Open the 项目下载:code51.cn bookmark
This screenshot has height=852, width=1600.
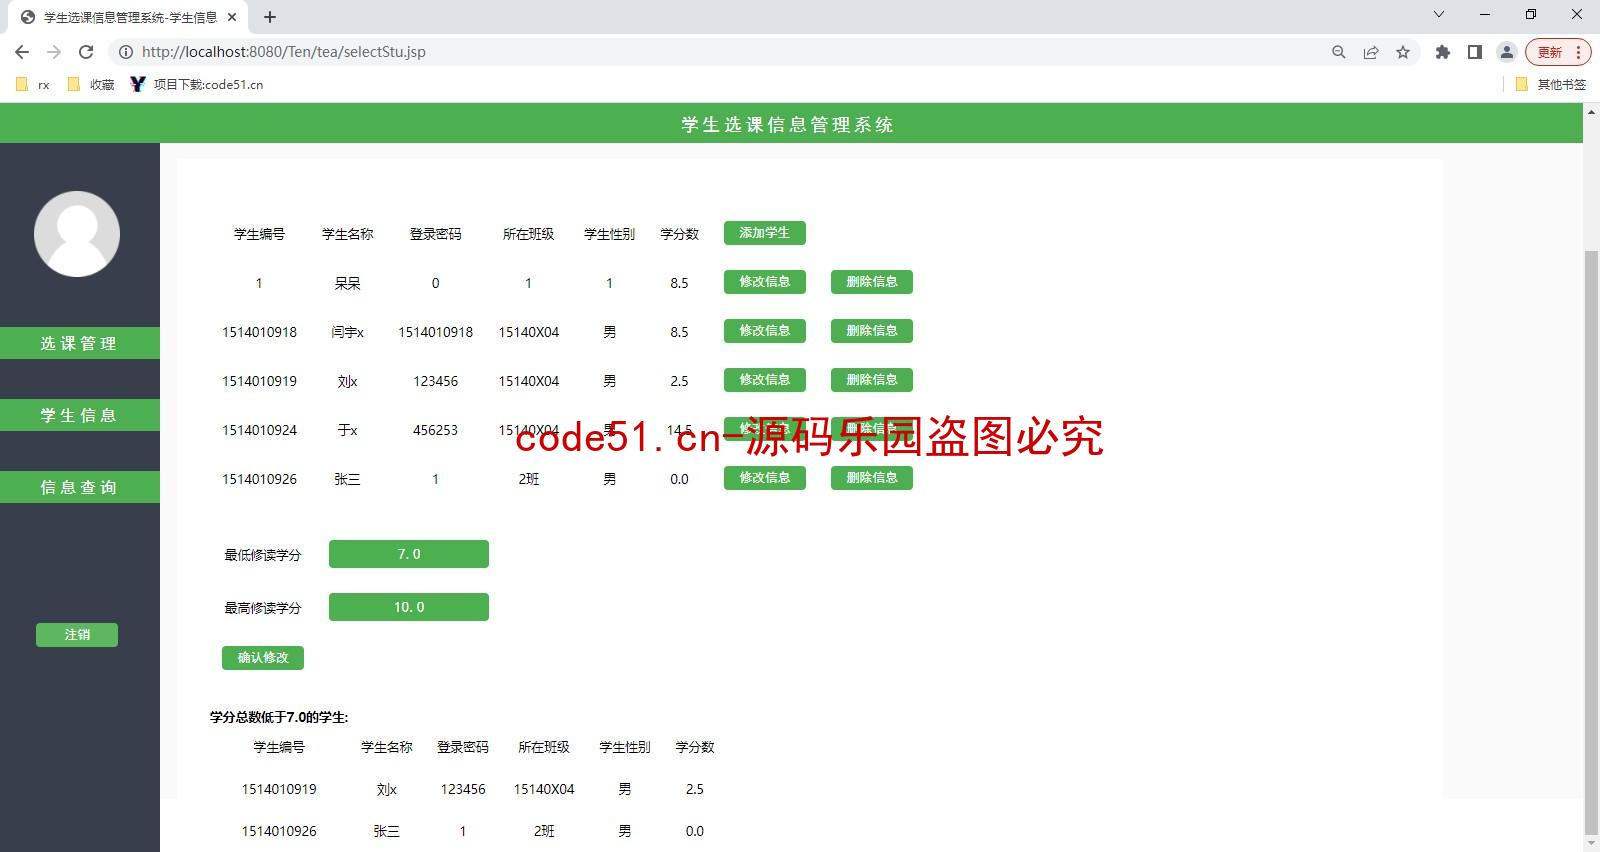click(197, 85)
